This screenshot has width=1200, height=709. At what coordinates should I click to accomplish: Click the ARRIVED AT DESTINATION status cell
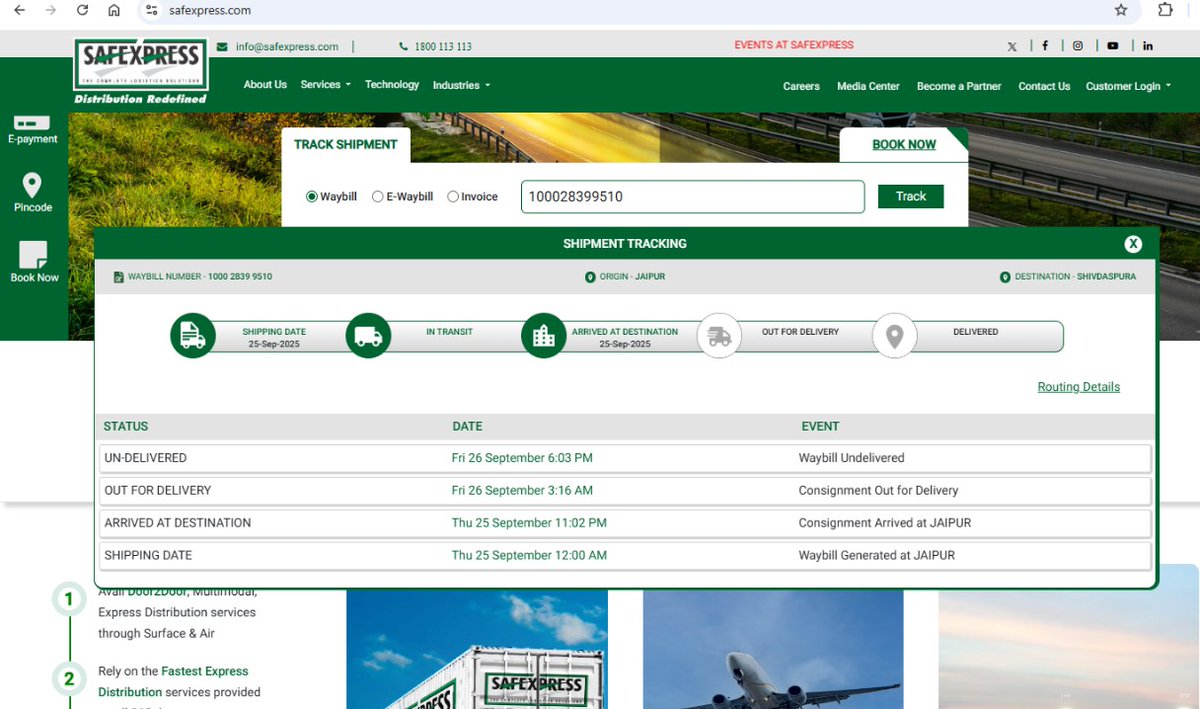(178, 523)
